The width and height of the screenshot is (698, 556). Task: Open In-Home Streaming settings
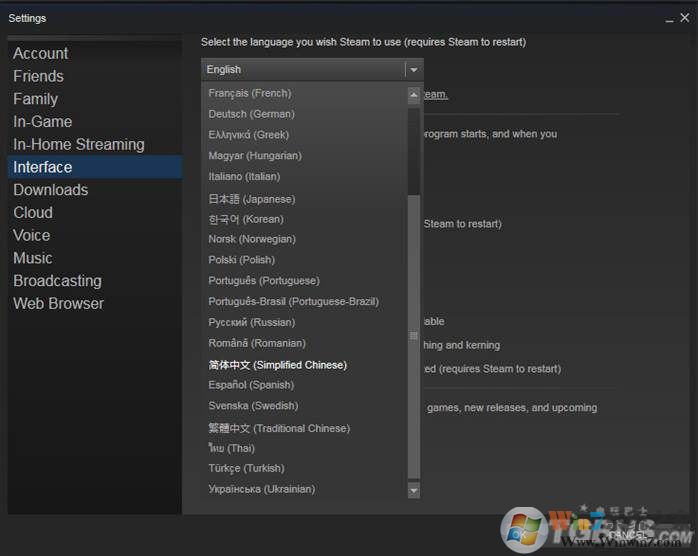tap(79, 144)
